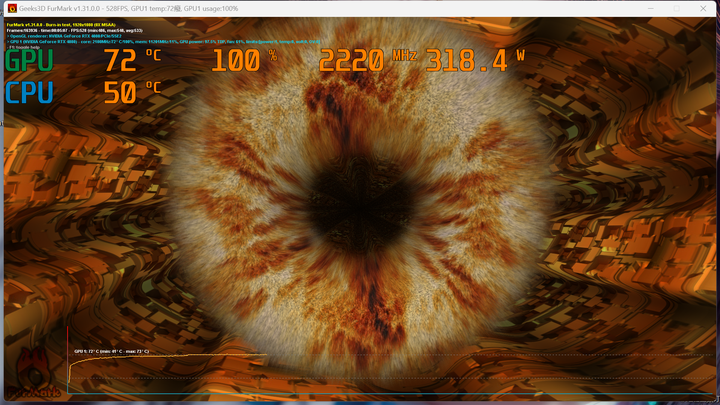Click the 'OpenGL renderer' info line
The image size is (720, 405).
click(64, 36)
